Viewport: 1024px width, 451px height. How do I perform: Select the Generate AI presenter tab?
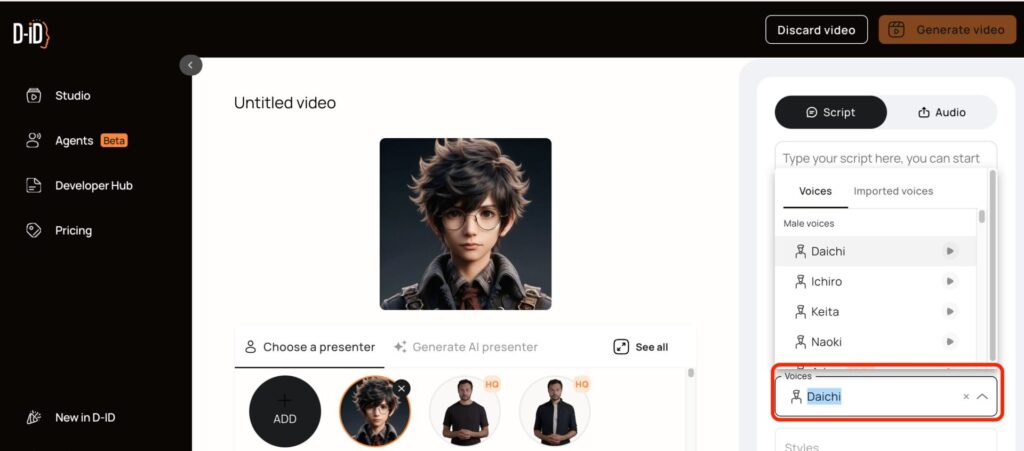[x=466, y=347]
